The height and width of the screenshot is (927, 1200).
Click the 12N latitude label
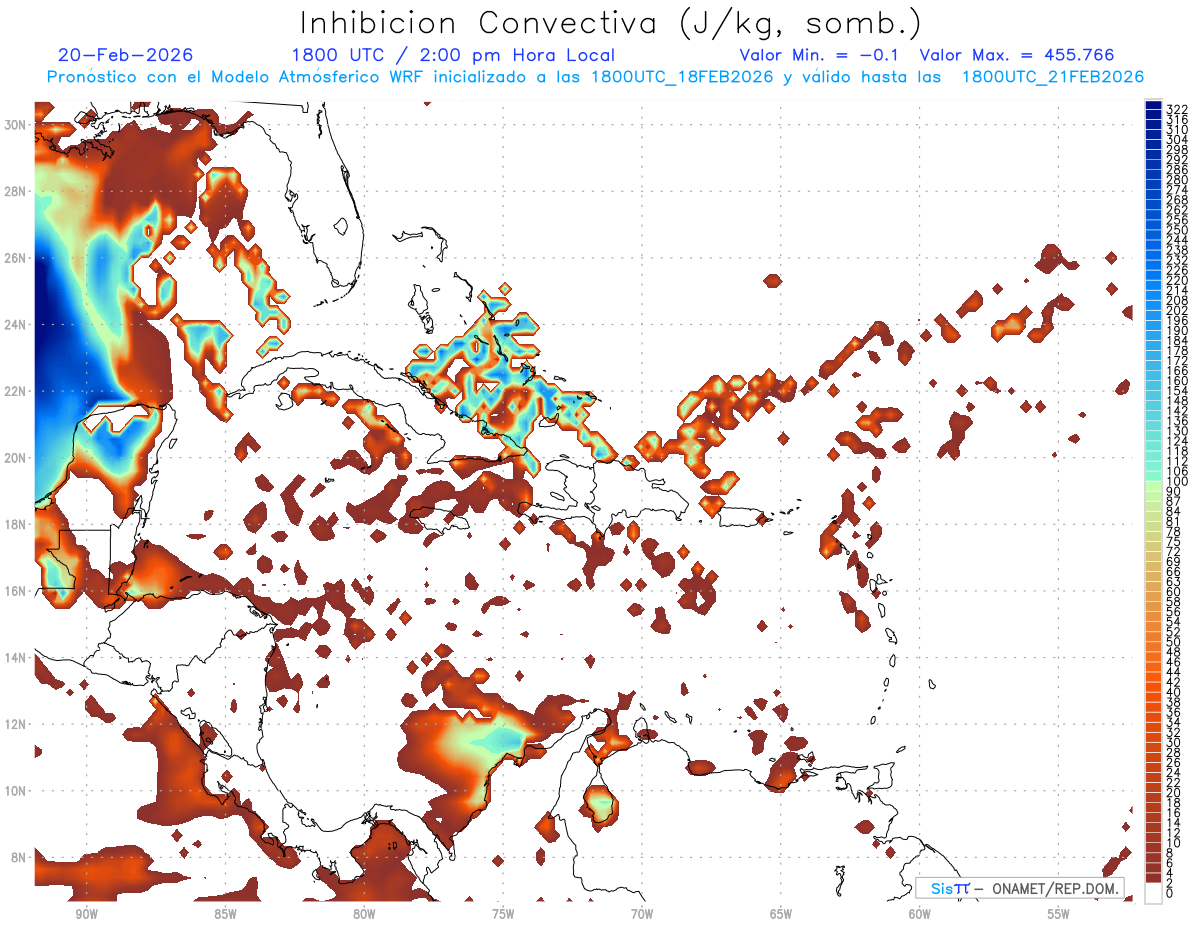tap(17, 724)
